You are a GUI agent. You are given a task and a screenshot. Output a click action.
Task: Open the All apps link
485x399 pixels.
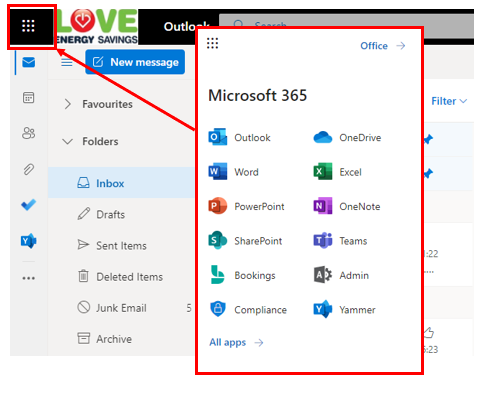(x=236, y=342)
